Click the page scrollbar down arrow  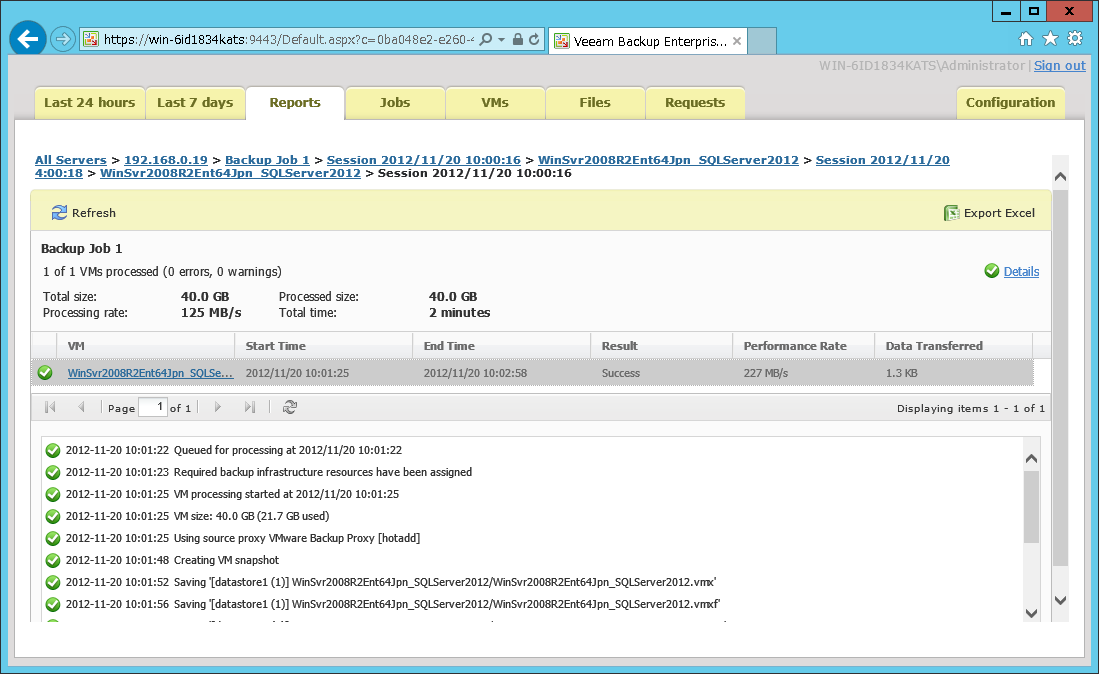[1060, 600]
